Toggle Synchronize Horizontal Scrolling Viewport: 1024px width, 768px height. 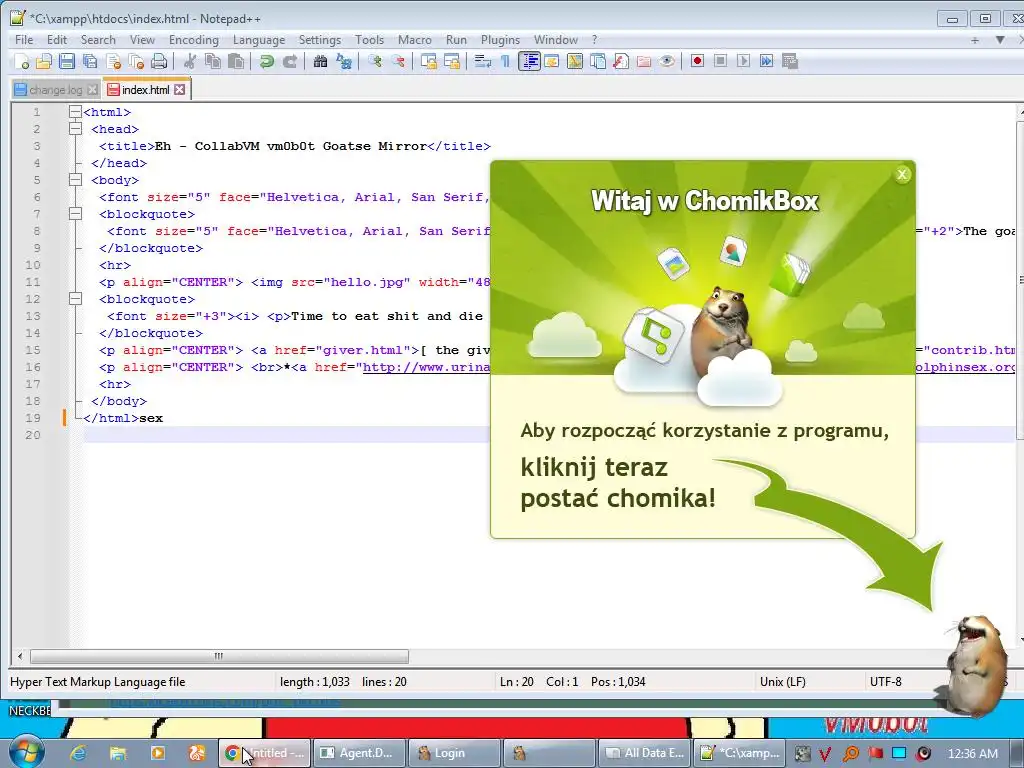pos(452,61)
